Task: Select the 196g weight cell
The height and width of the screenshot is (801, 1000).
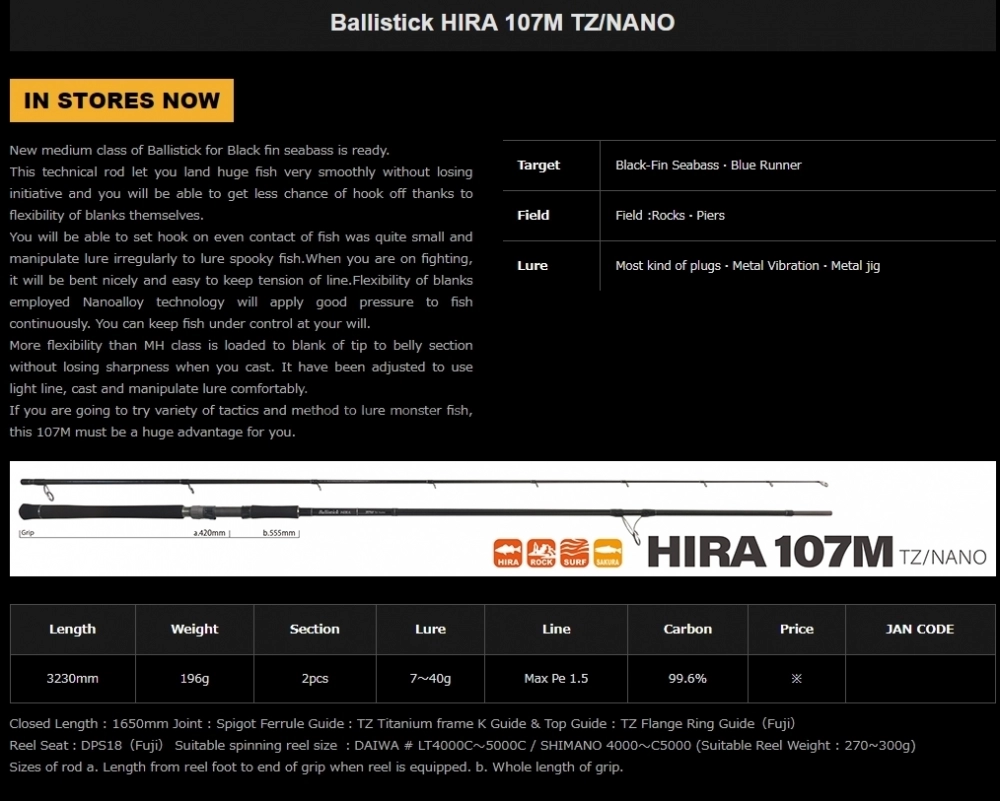Action: [x=195, y=679]
